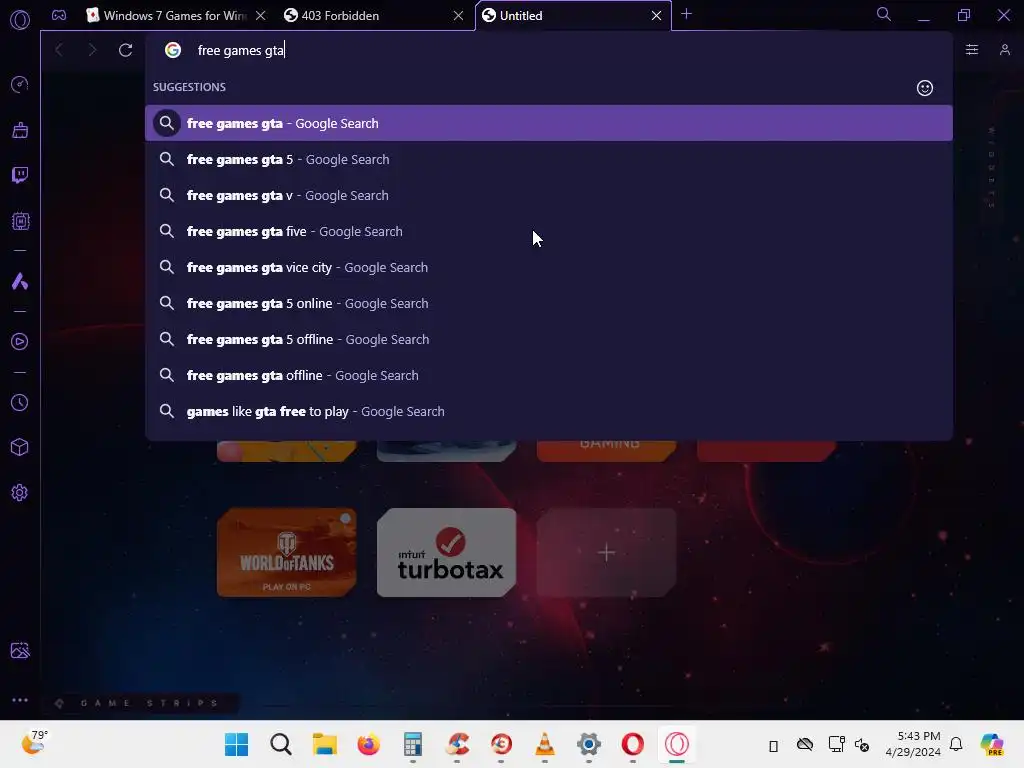Select suggestion free games gta five

tap(549, 231)
